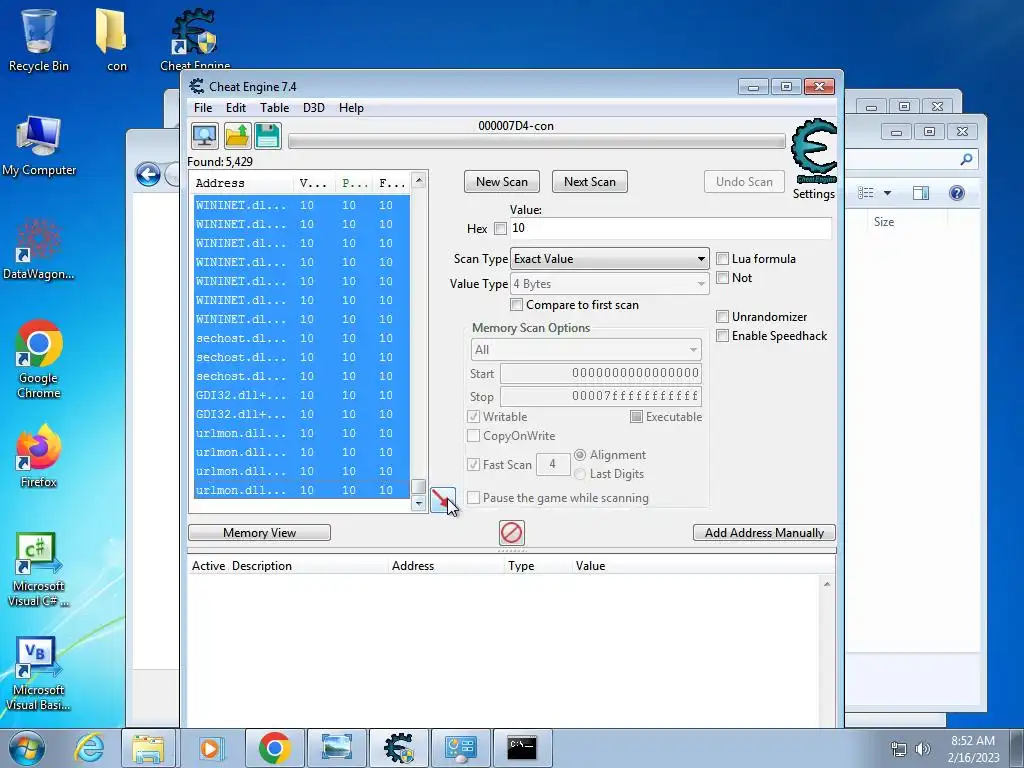Toggle the Not checkbox
Screen dimensions: 1024x768
(722, 278)
